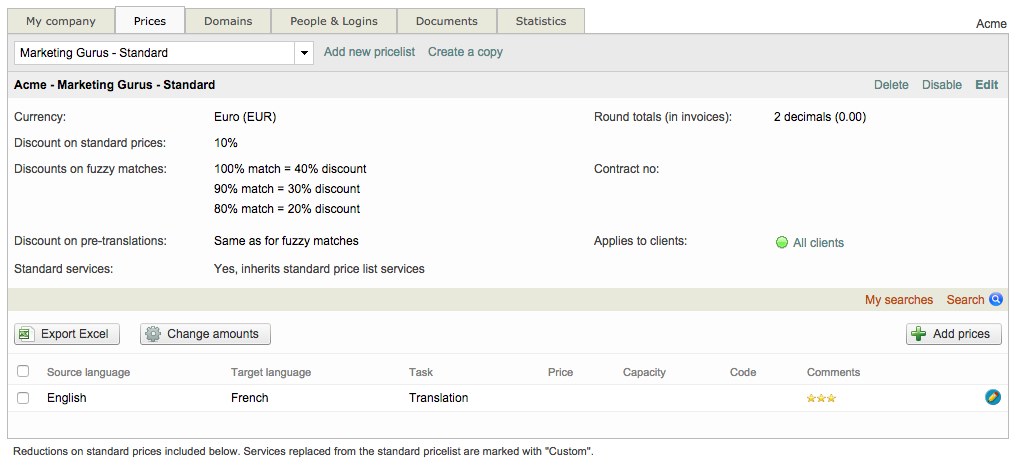Viewport: 1017px width, 462px height.
Task: Click the Edit link for the pricelist
Action: point(986,85)
